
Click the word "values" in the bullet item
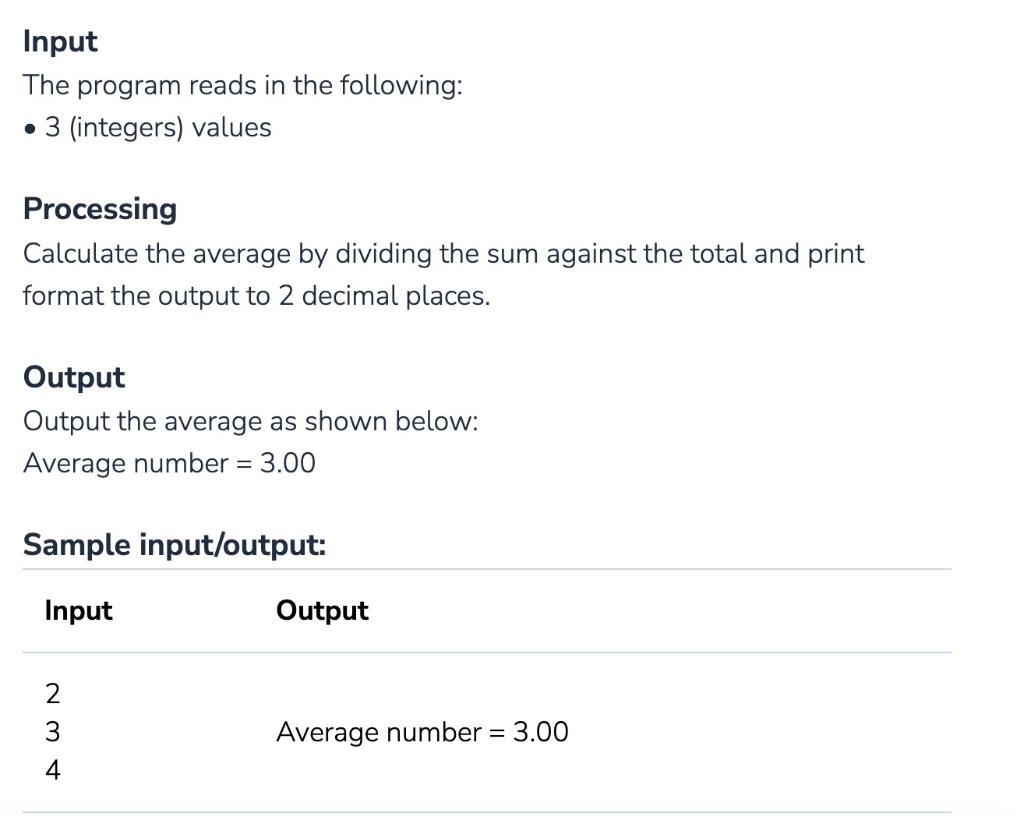[231, 127]
